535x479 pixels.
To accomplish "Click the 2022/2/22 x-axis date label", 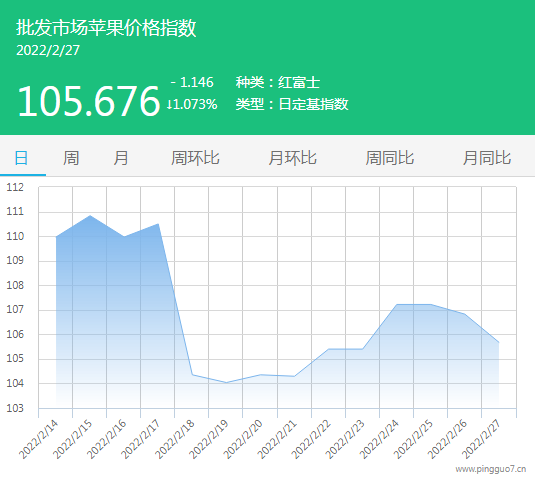I will 311,439.
